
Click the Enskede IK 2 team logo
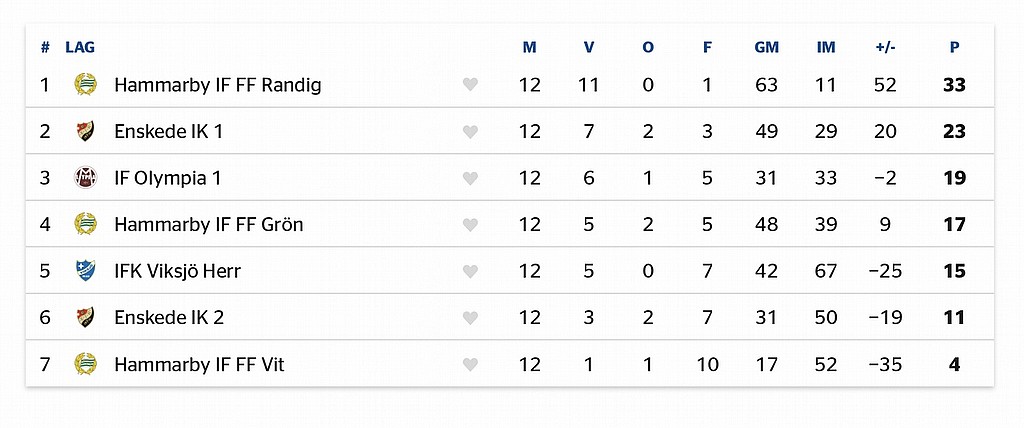pos(86,318)
